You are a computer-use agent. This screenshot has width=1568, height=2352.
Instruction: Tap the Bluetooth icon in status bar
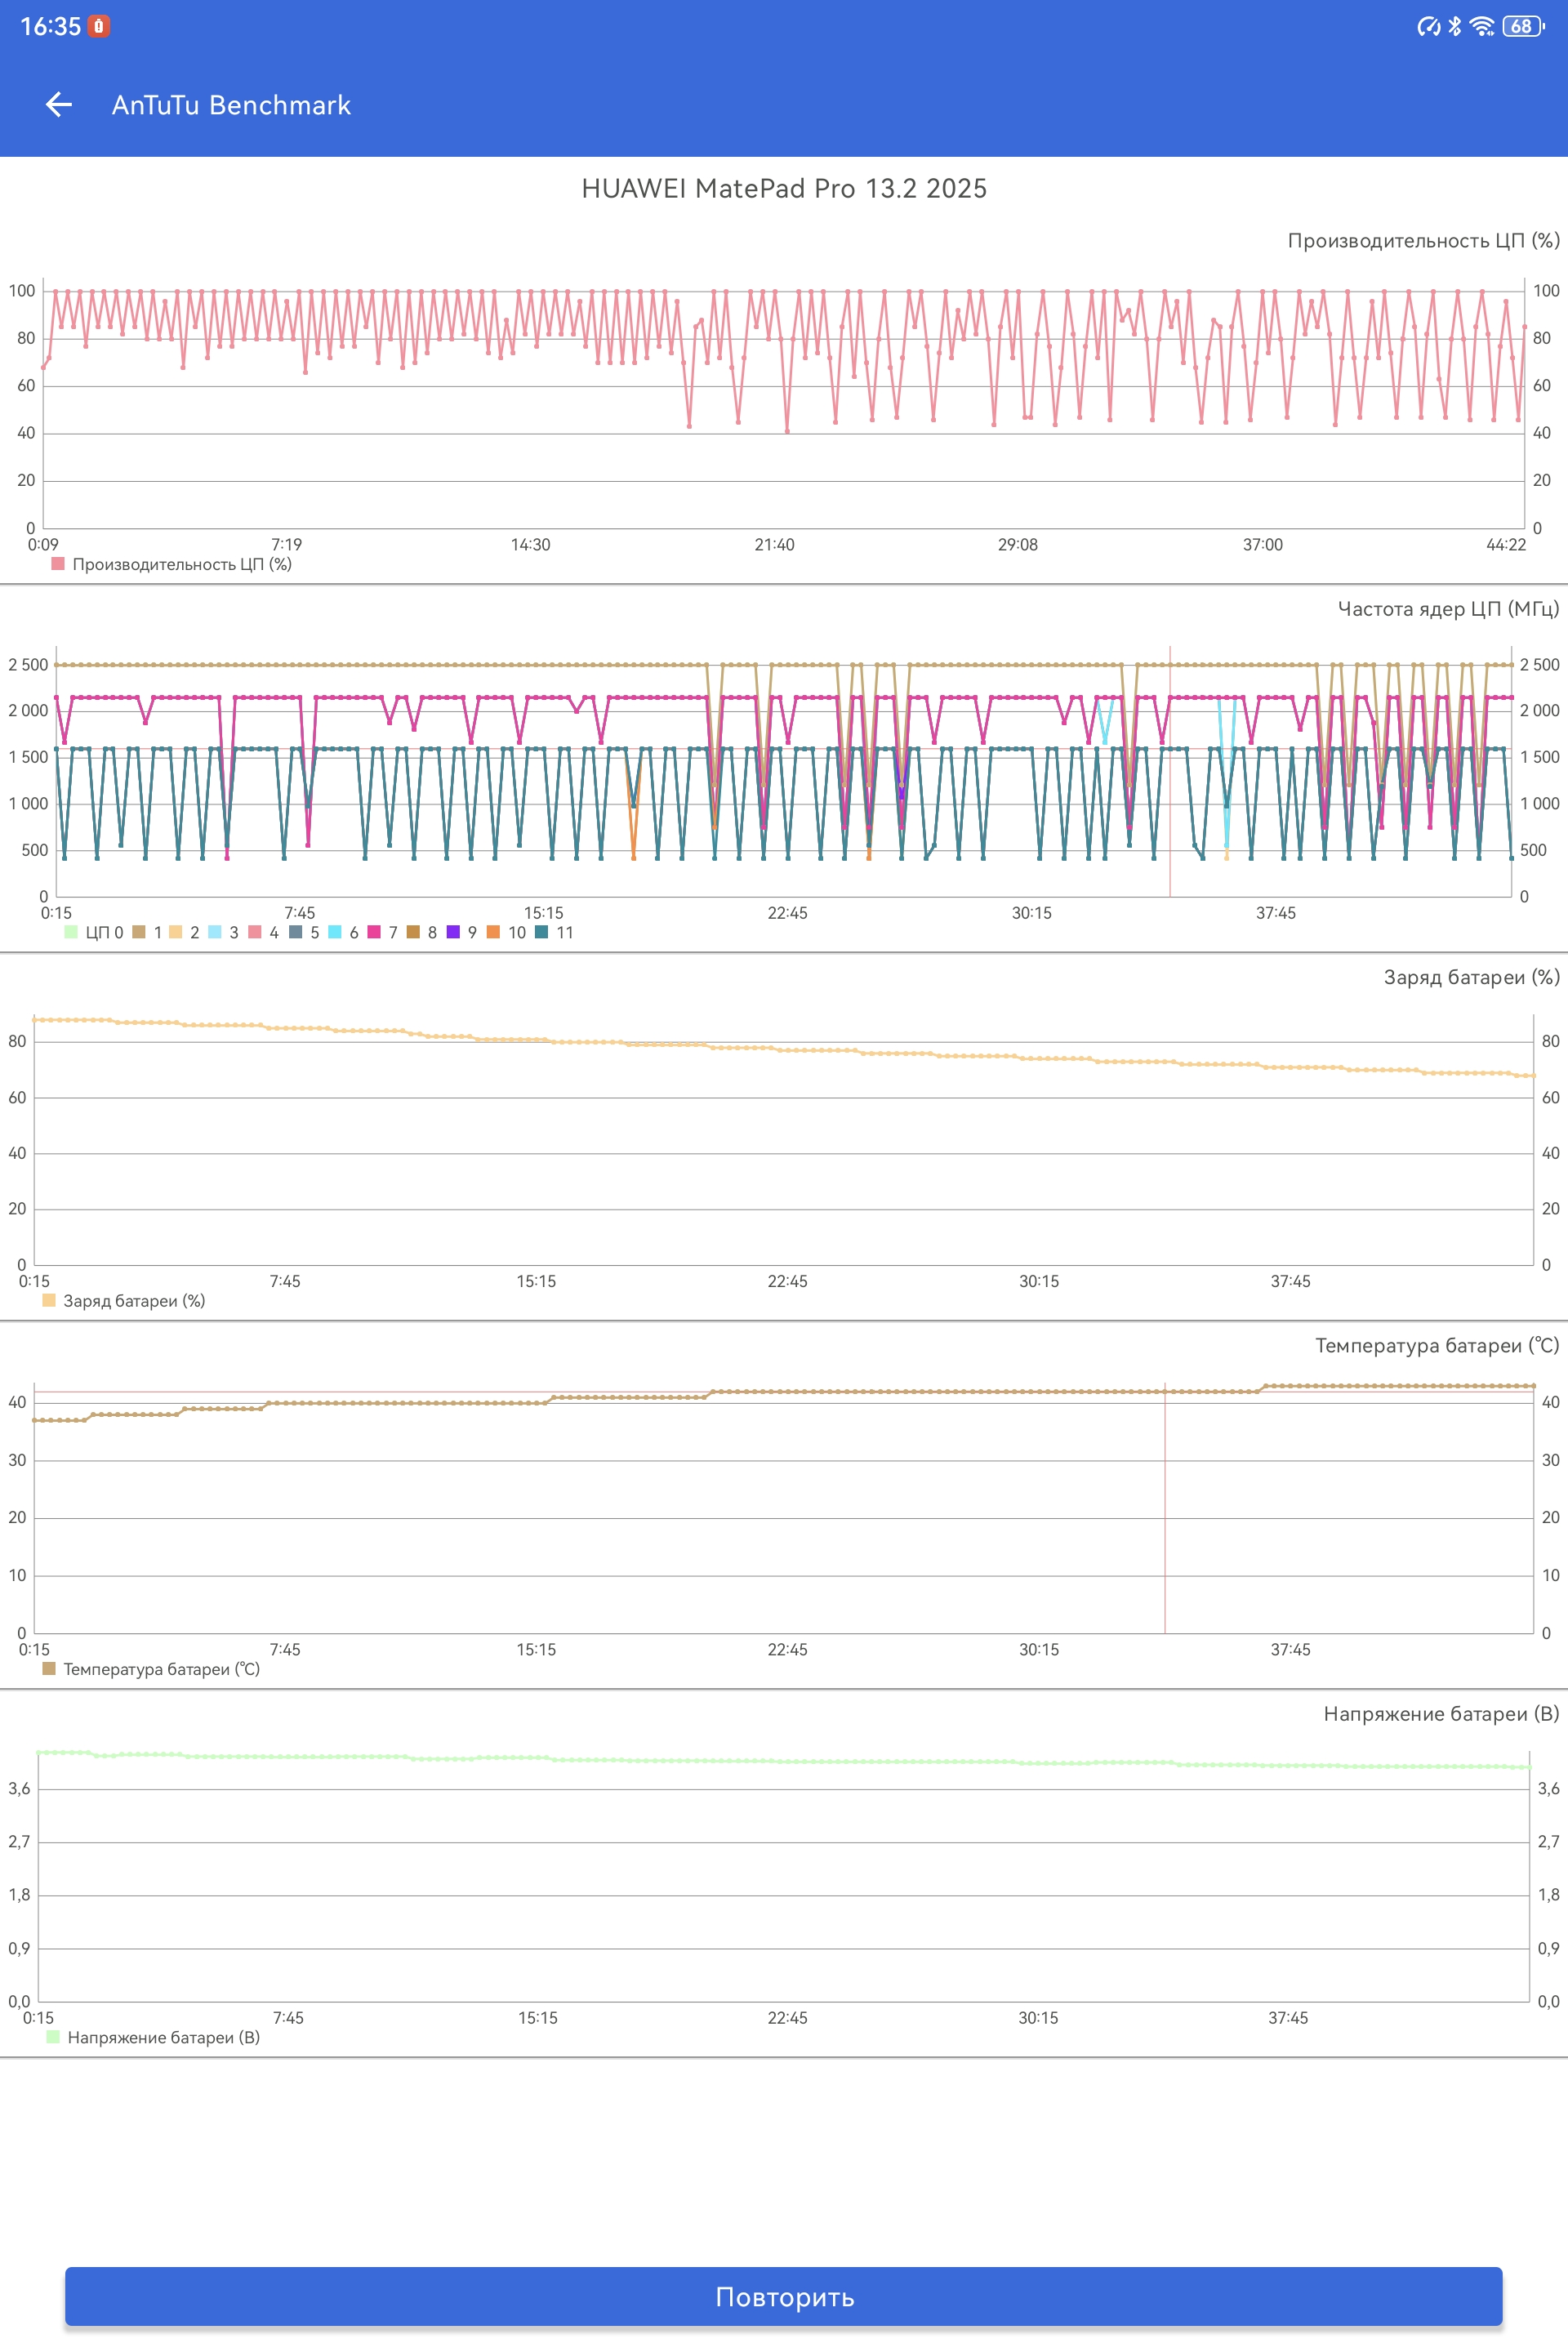1455,27
